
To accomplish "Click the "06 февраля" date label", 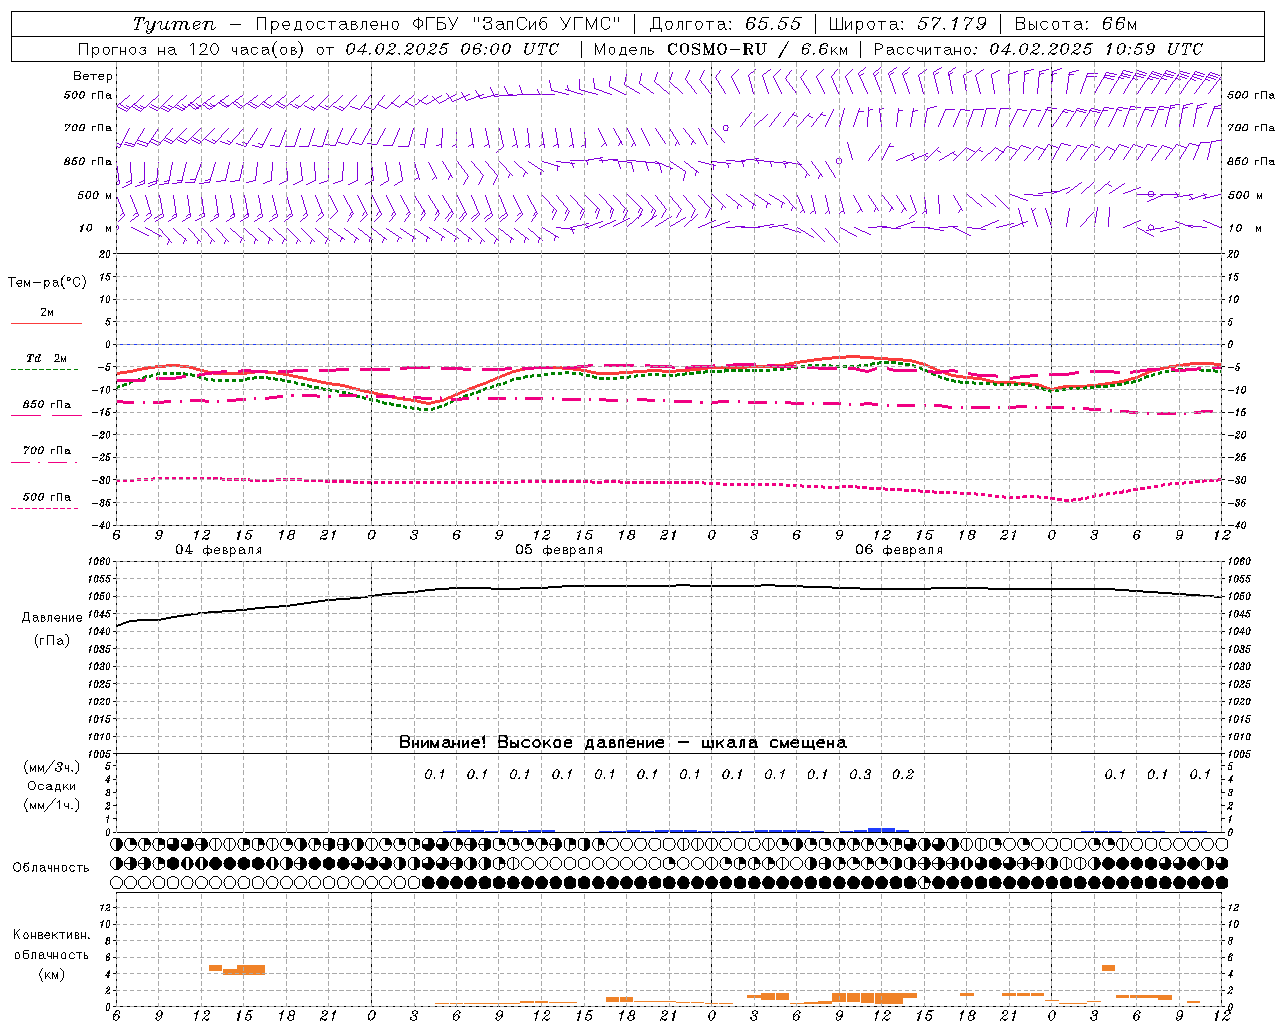I will coord(899,550).
